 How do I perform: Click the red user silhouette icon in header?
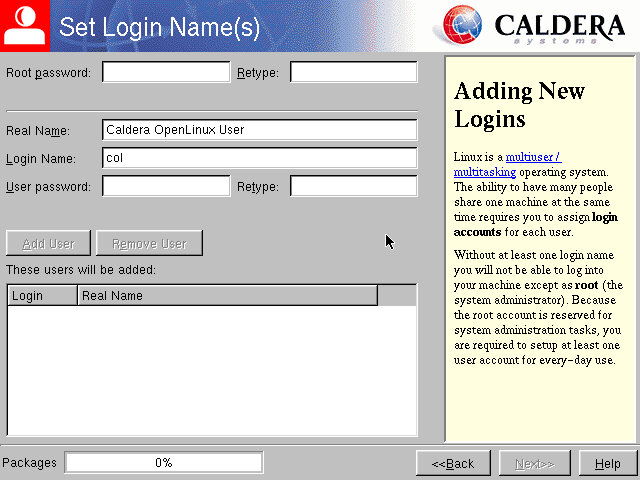[x=22, y=25]
